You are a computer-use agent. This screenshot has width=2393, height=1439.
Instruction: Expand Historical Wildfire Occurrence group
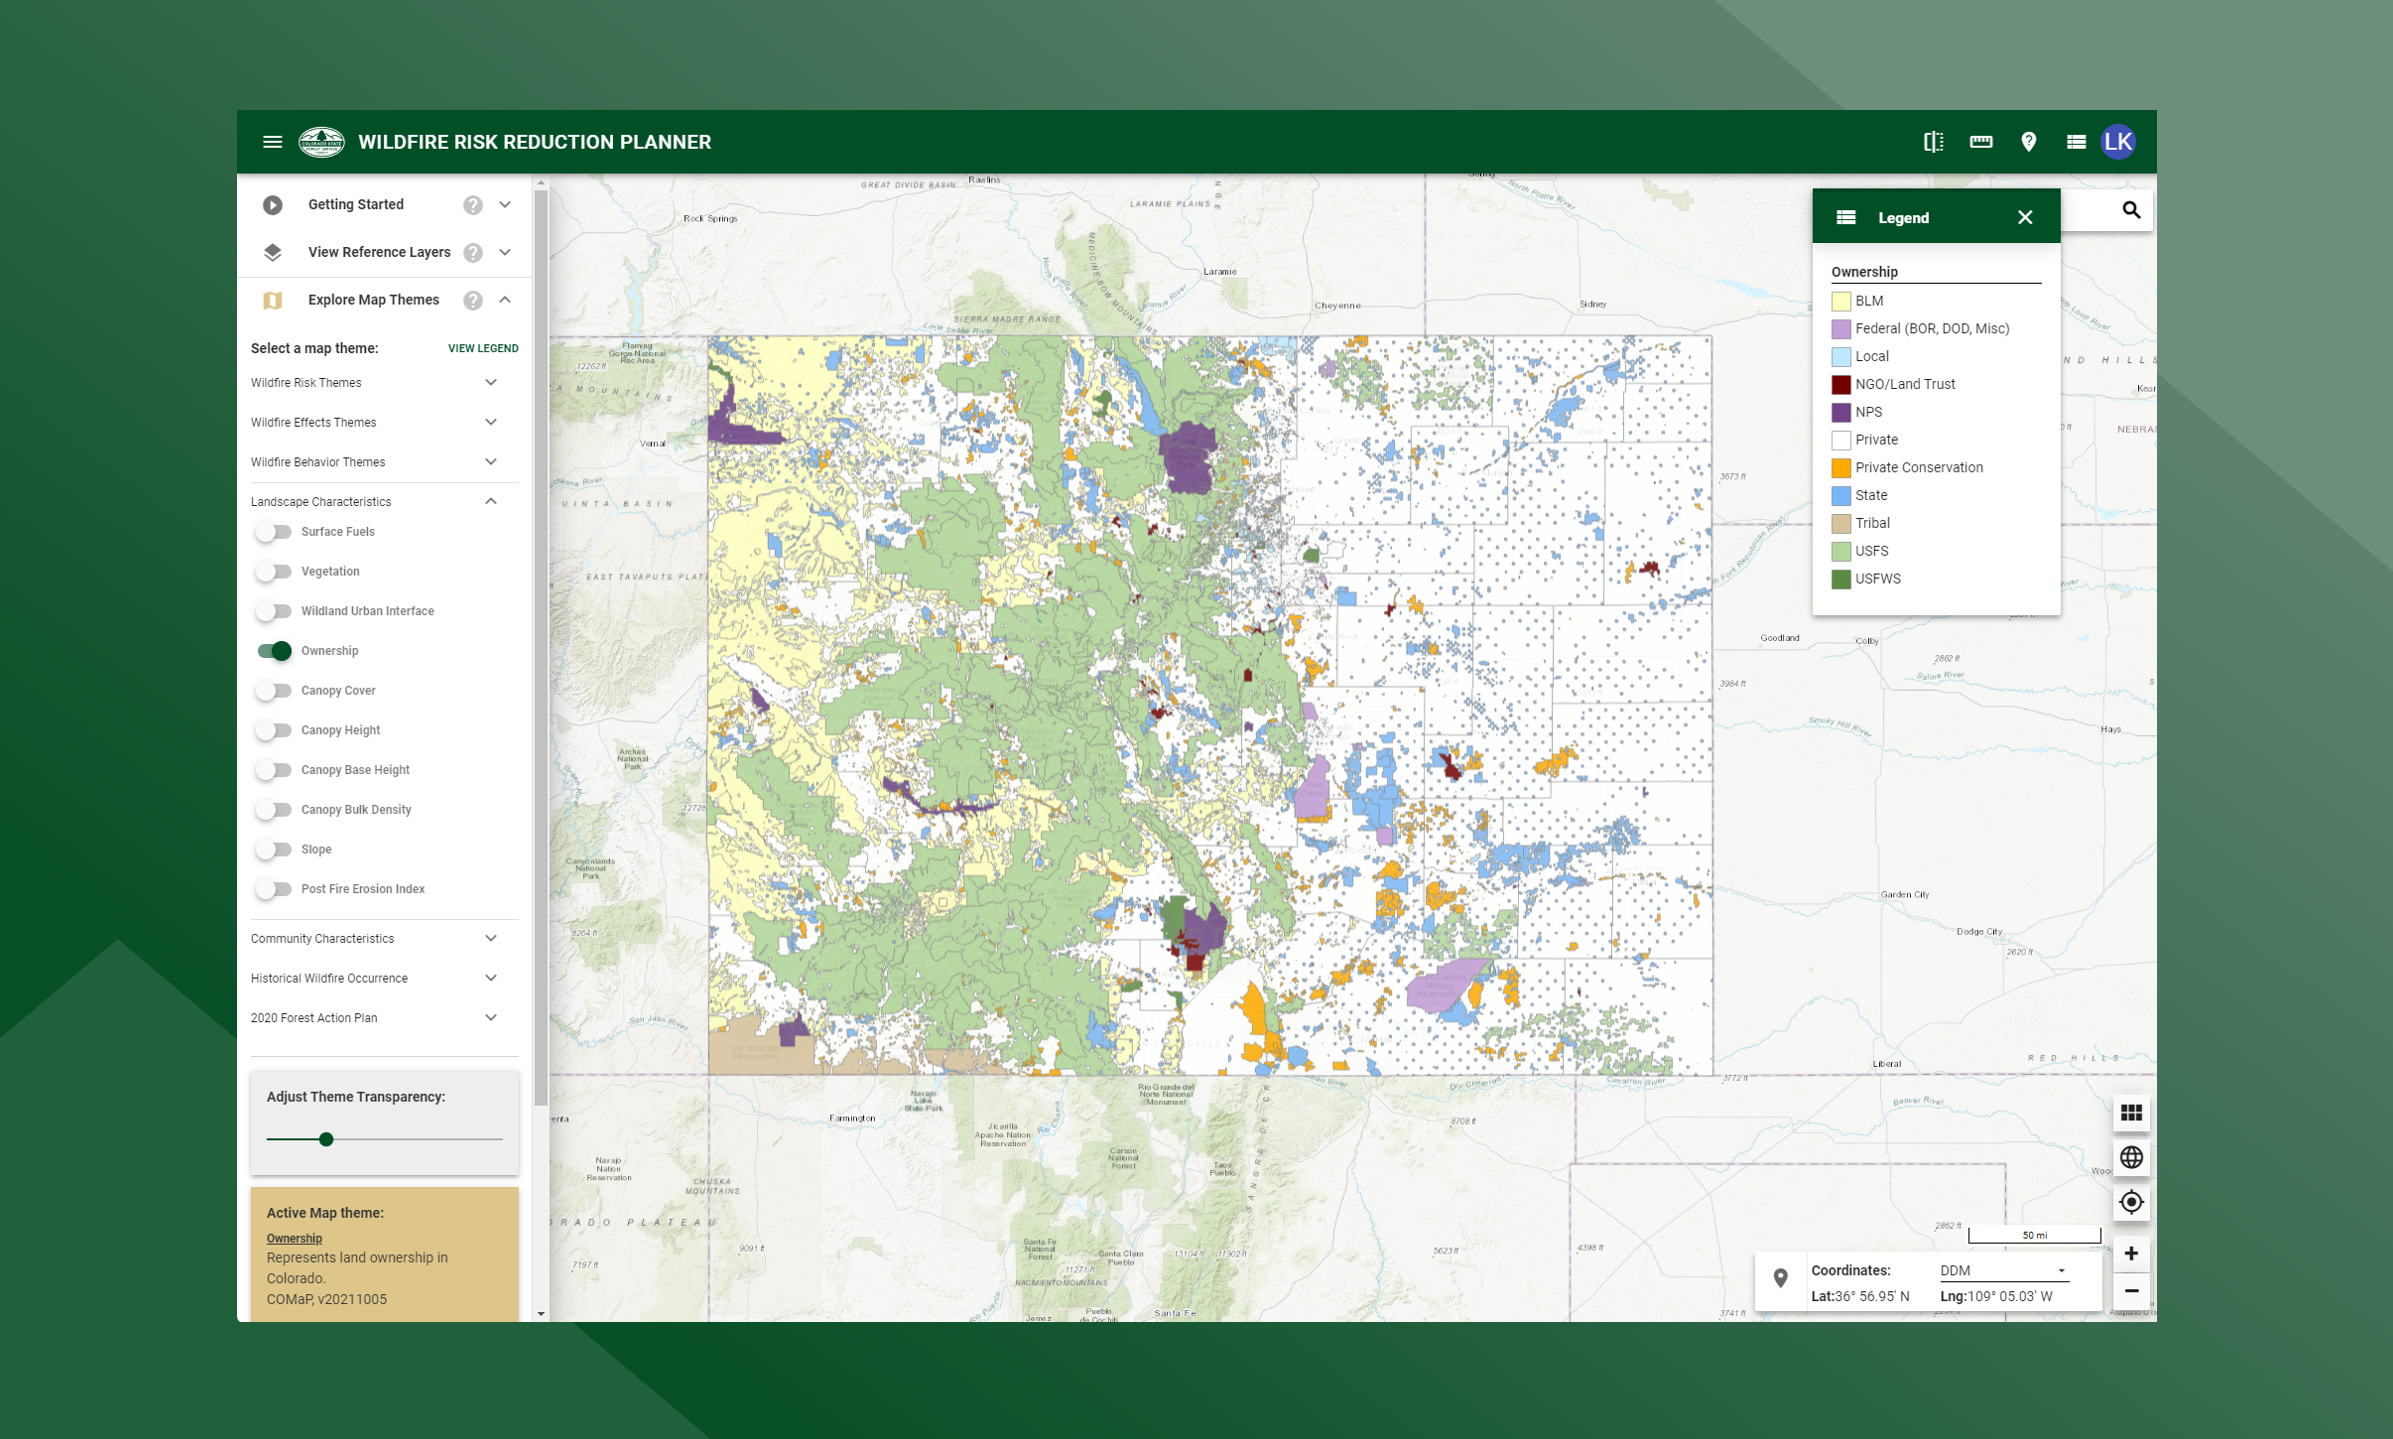click(x=491, y=978)
